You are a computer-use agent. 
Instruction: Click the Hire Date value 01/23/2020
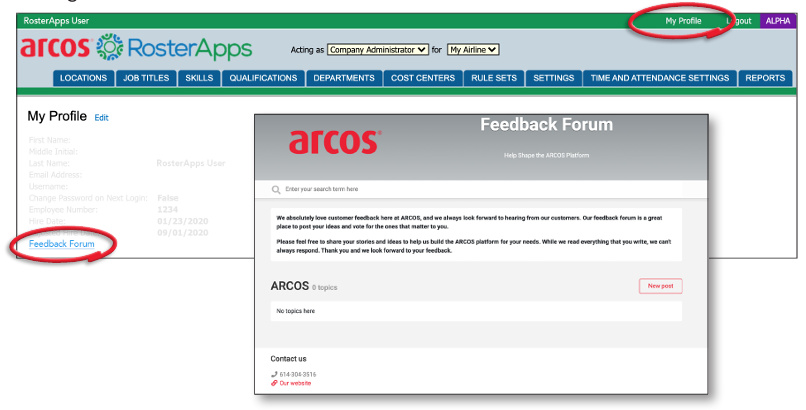[x=182, y=221]
